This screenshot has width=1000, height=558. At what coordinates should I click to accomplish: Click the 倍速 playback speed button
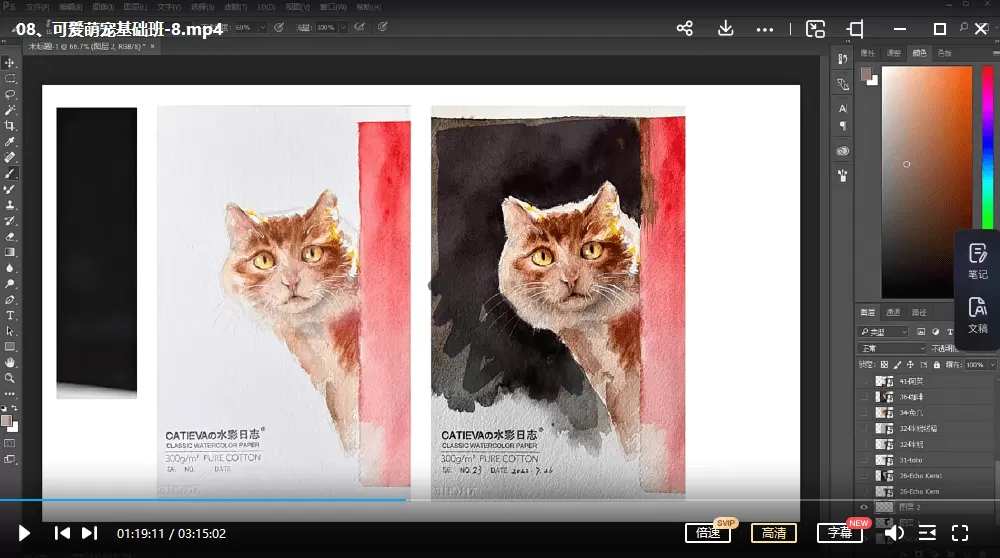pos(708,533)
